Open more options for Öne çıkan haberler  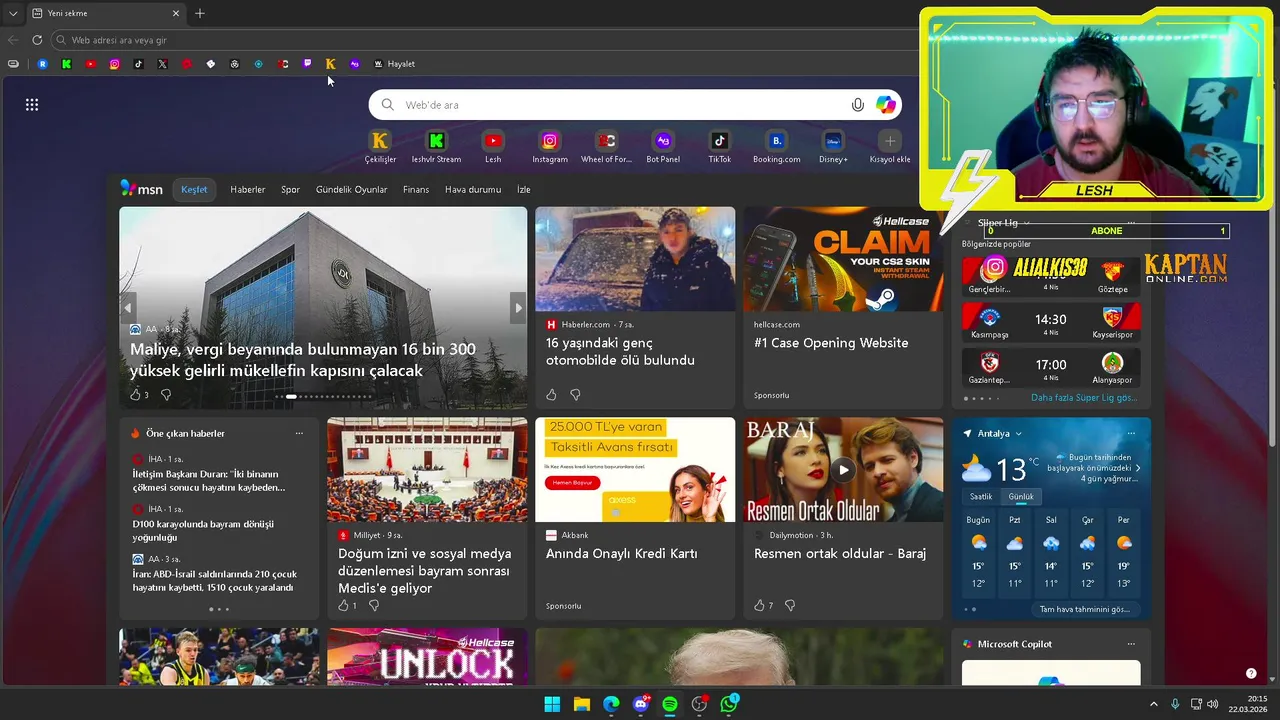pyautogui.click(x=299, y=433)
